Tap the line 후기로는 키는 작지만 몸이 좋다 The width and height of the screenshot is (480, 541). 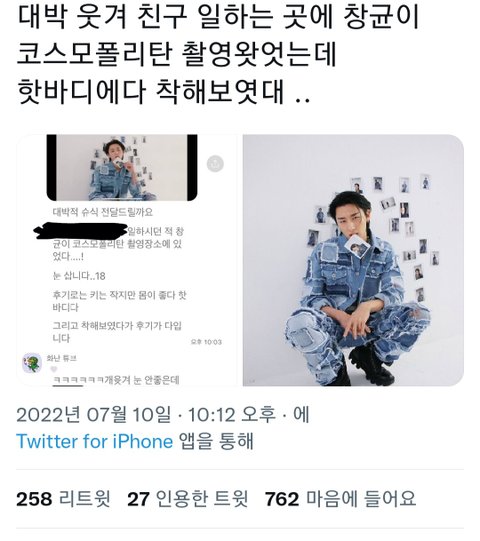pyautogui.click(x=119, y=301)
